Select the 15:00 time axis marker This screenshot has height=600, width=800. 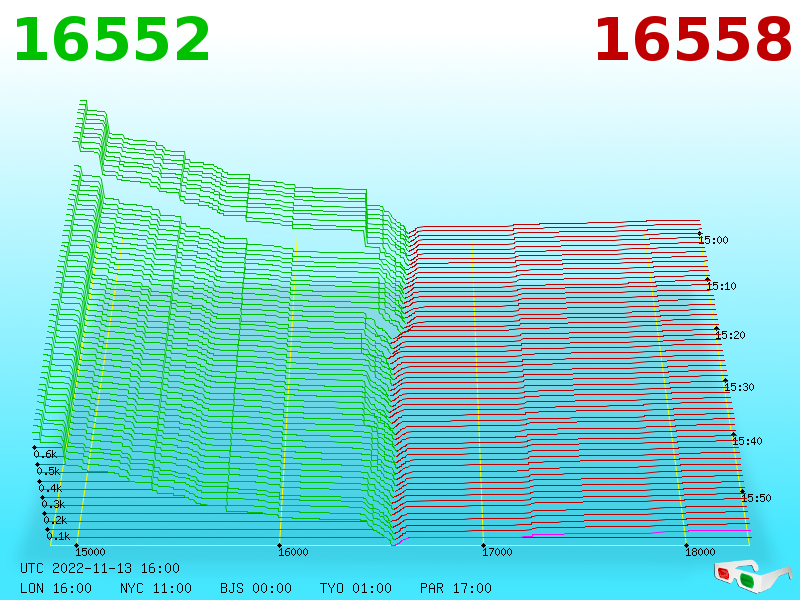tap(713, 240)
